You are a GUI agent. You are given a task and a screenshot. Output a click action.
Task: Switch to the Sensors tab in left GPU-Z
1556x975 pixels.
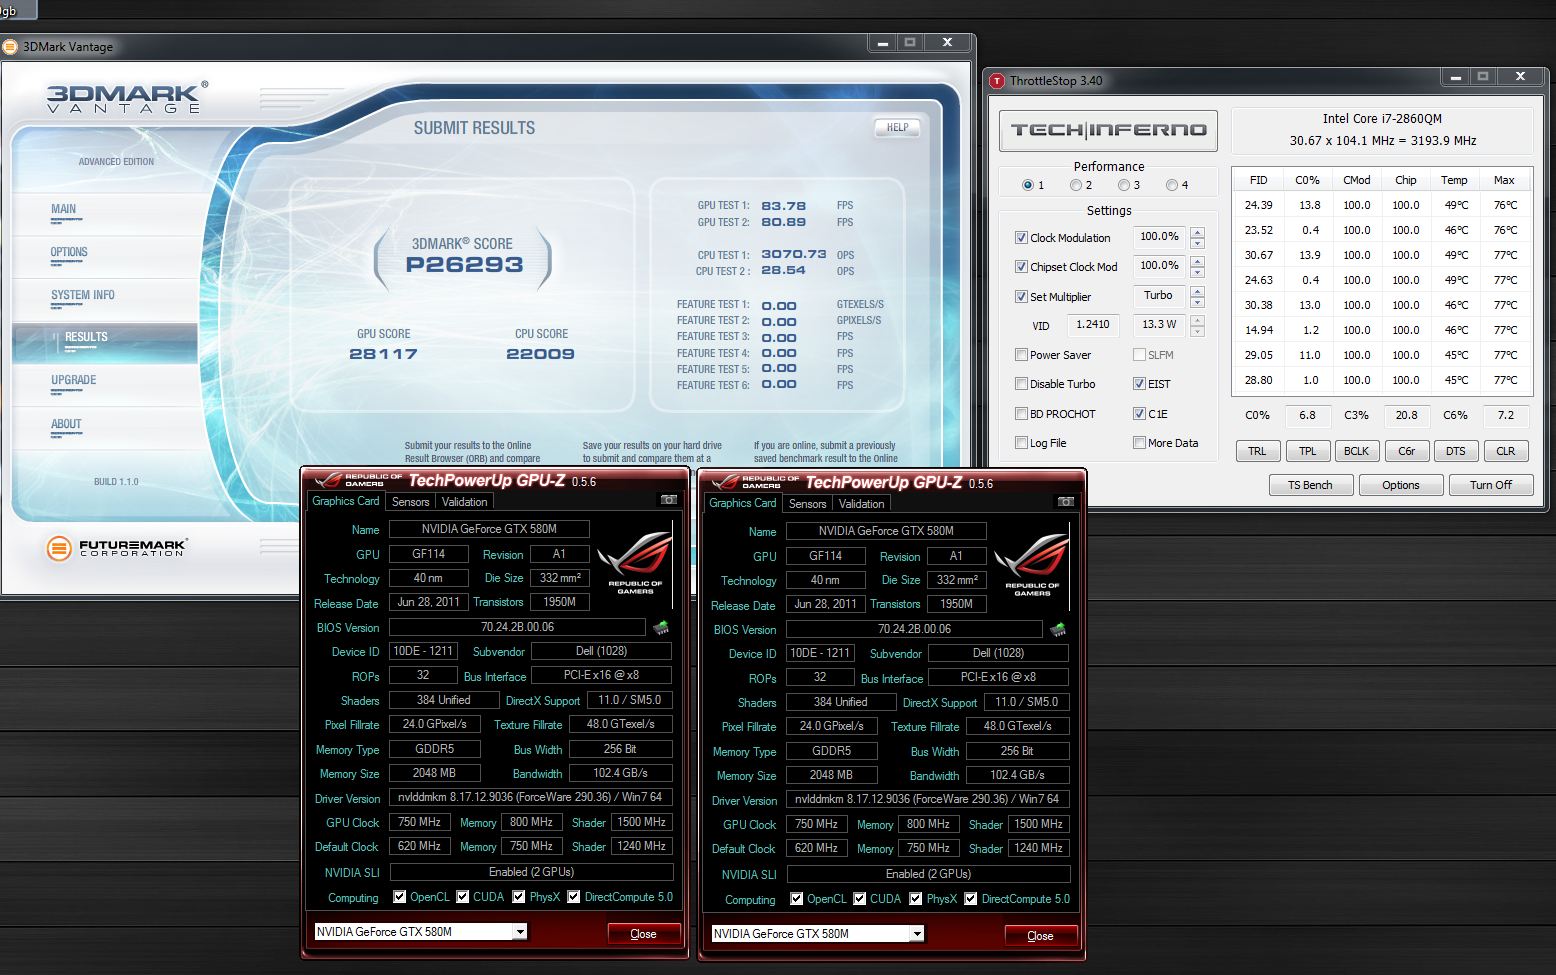tap(410, 502)
